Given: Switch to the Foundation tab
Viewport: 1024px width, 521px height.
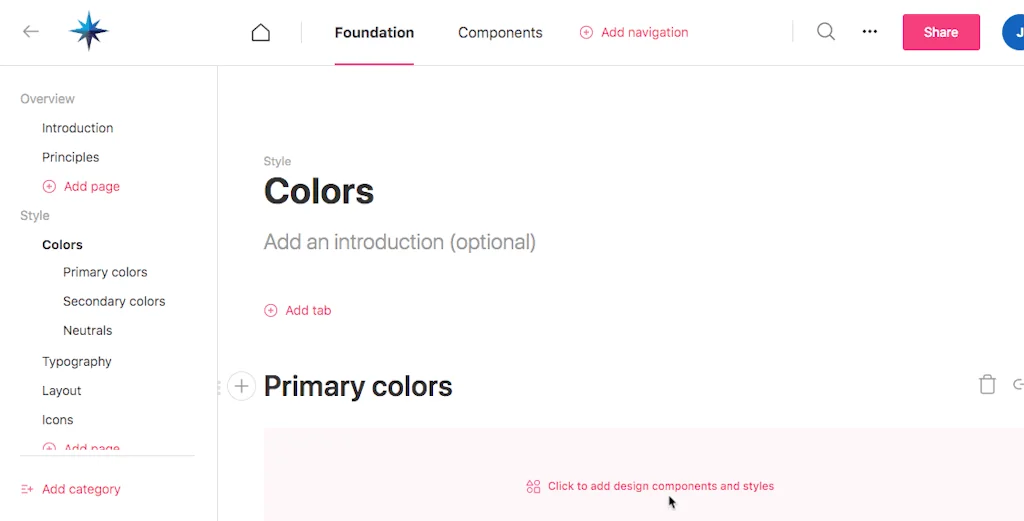Looking at the screenshot, I should (374, 33).
